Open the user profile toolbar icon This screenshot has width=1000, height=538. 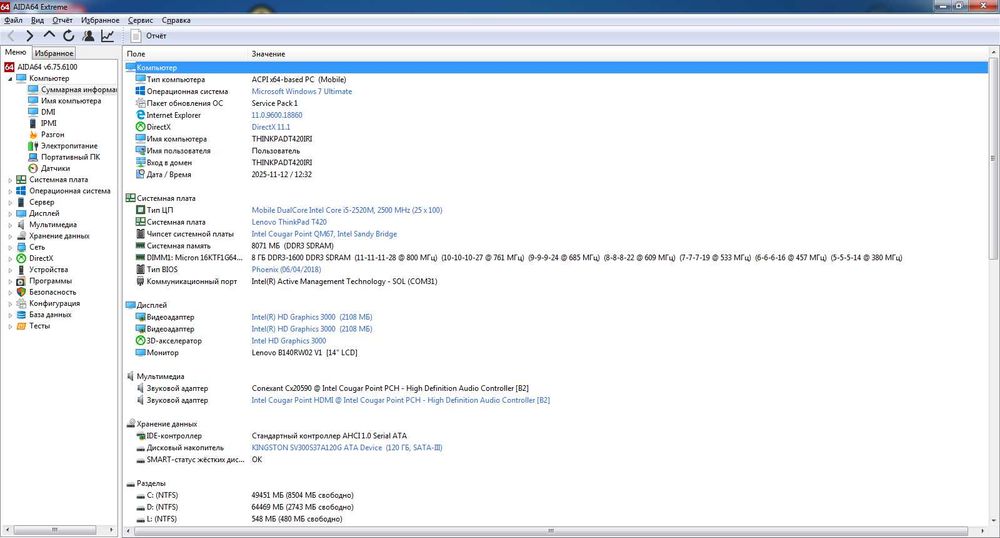pos(88,36)
